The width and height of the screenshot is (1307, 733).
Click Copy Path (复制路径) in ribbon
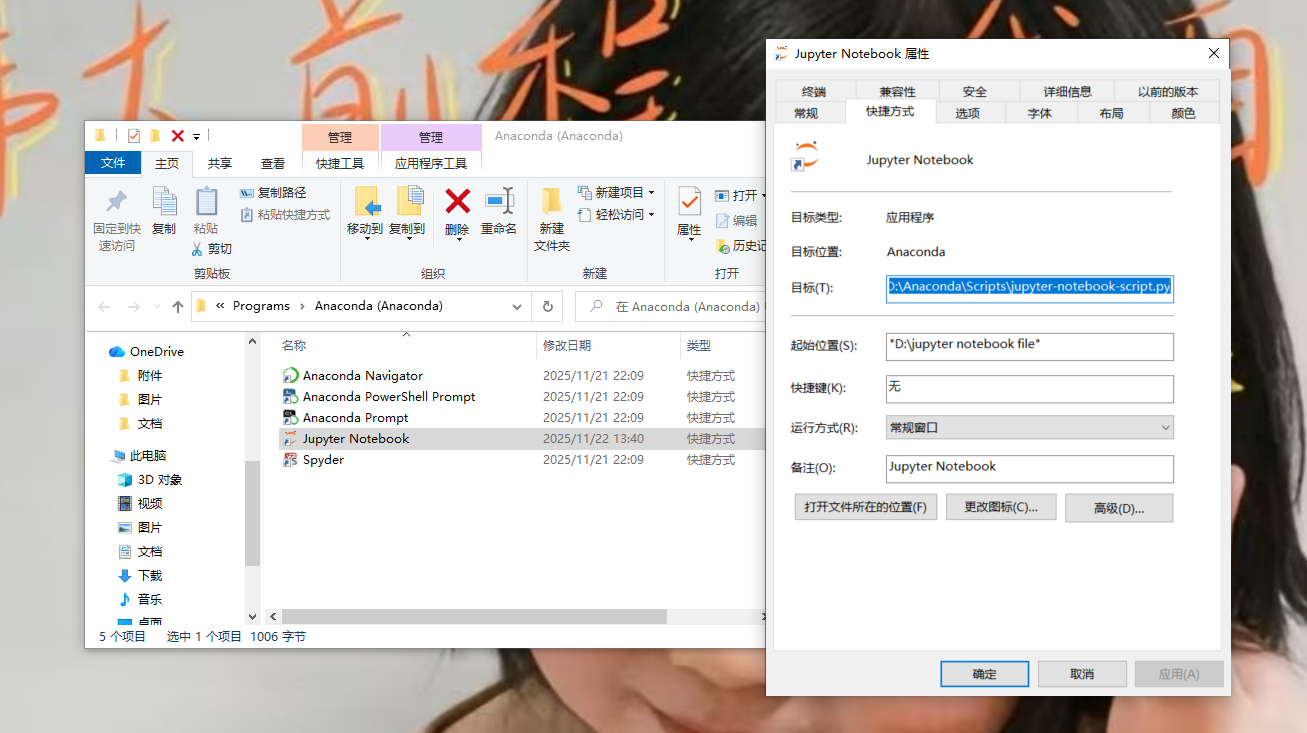coord(273,192)
